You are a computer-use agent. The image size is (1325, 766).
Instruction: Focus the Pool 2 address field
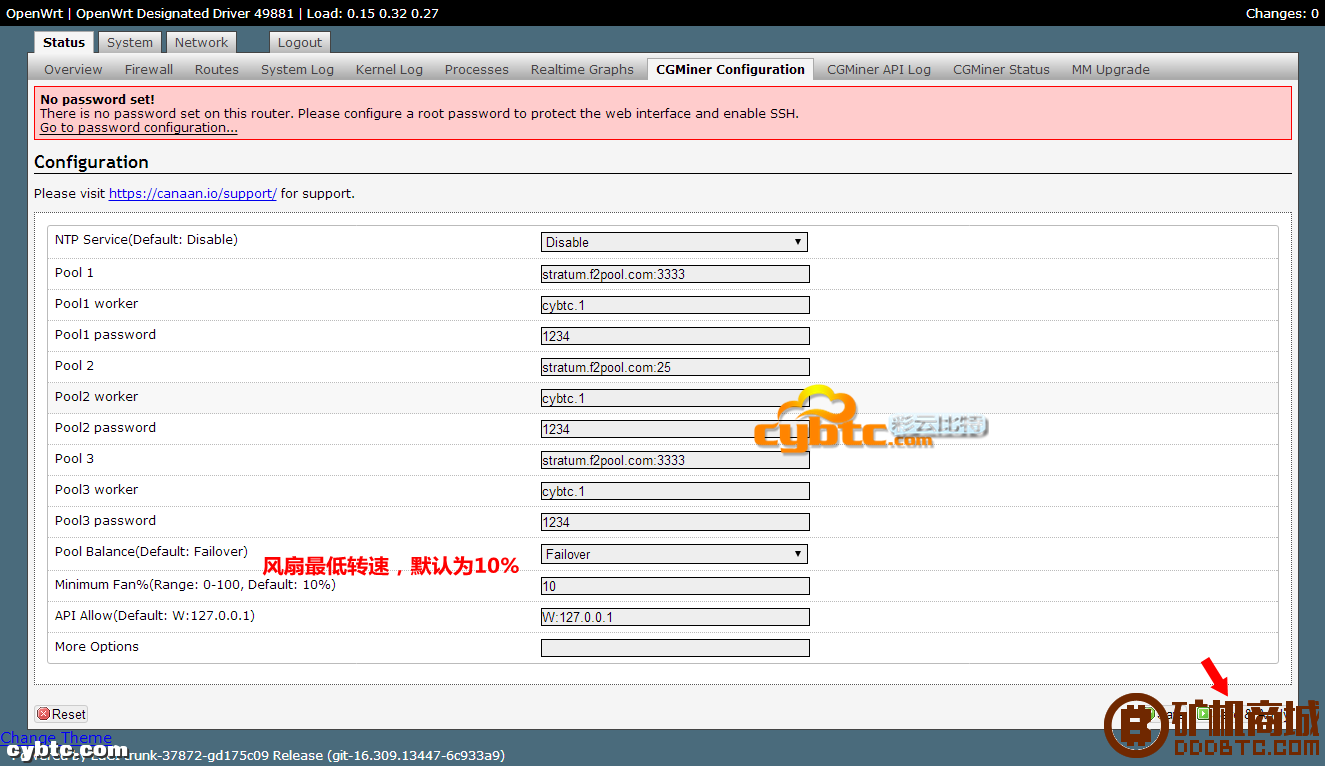(675, 367)
